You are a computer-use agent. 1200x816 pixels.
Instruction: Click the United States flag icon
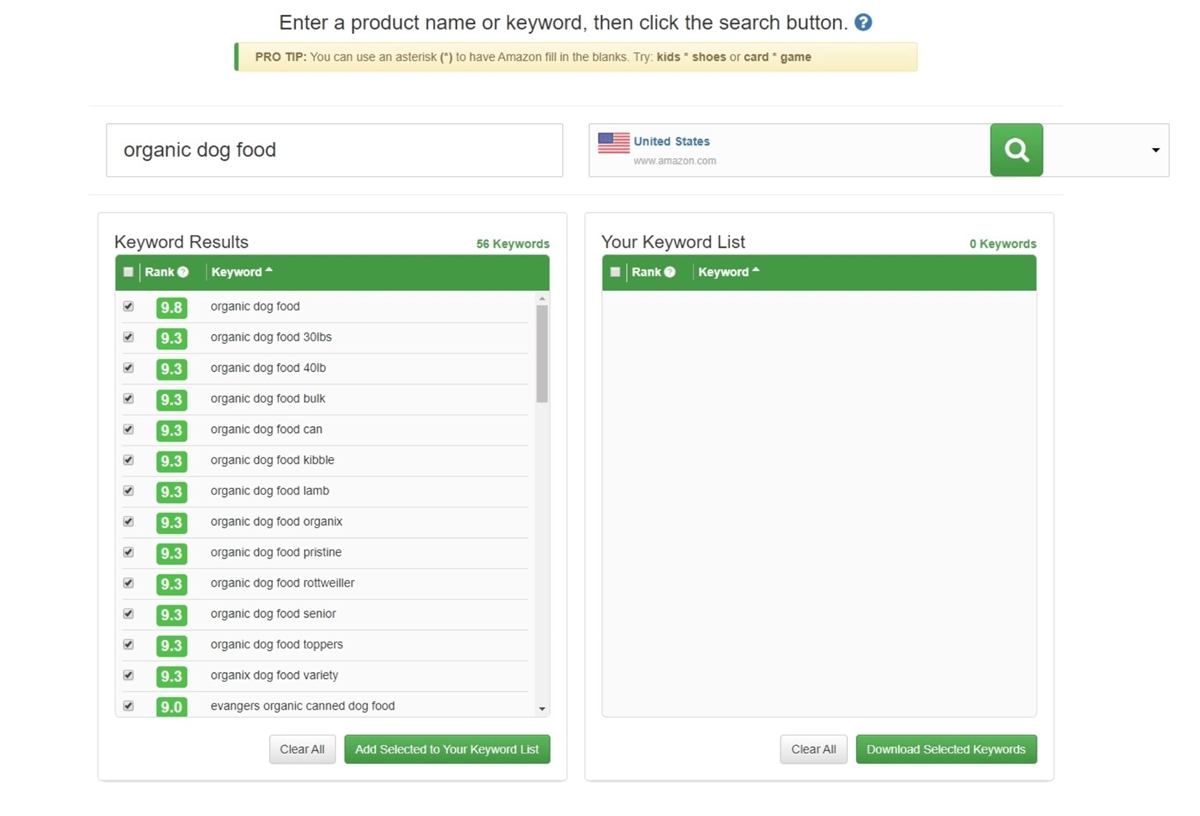[x=614, y=143]
